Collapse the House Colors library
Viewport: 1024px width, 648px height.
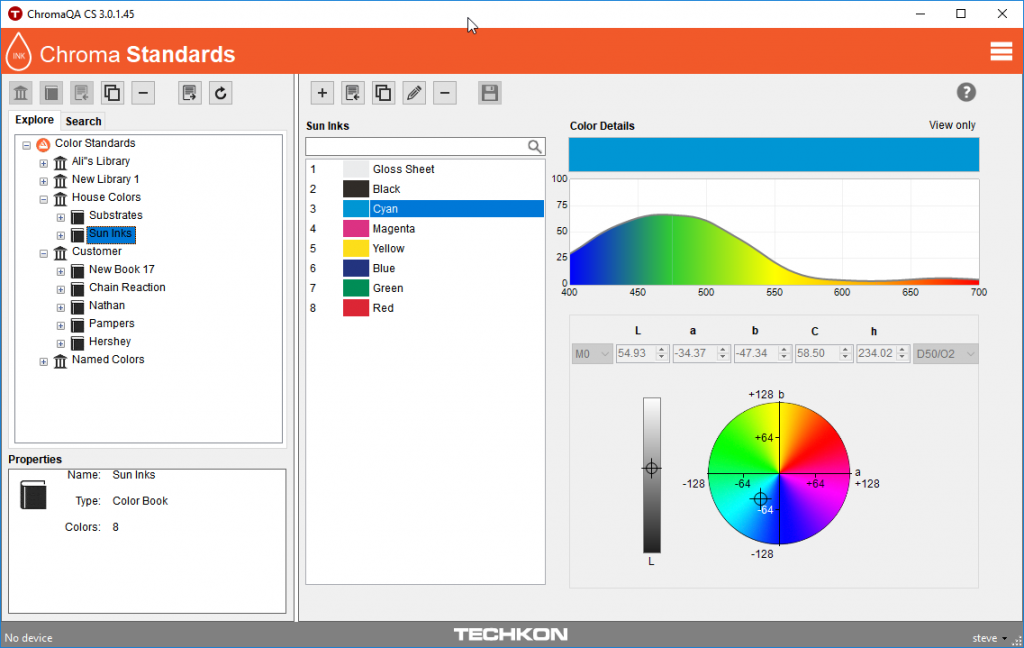[43, 199]
